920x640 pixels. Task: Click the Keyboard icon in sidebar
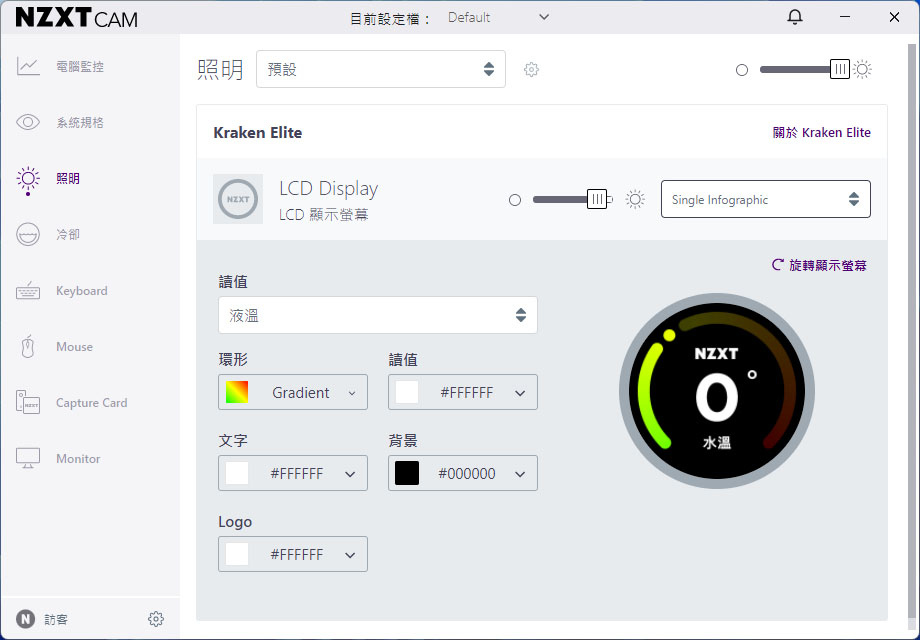[28, 290]
